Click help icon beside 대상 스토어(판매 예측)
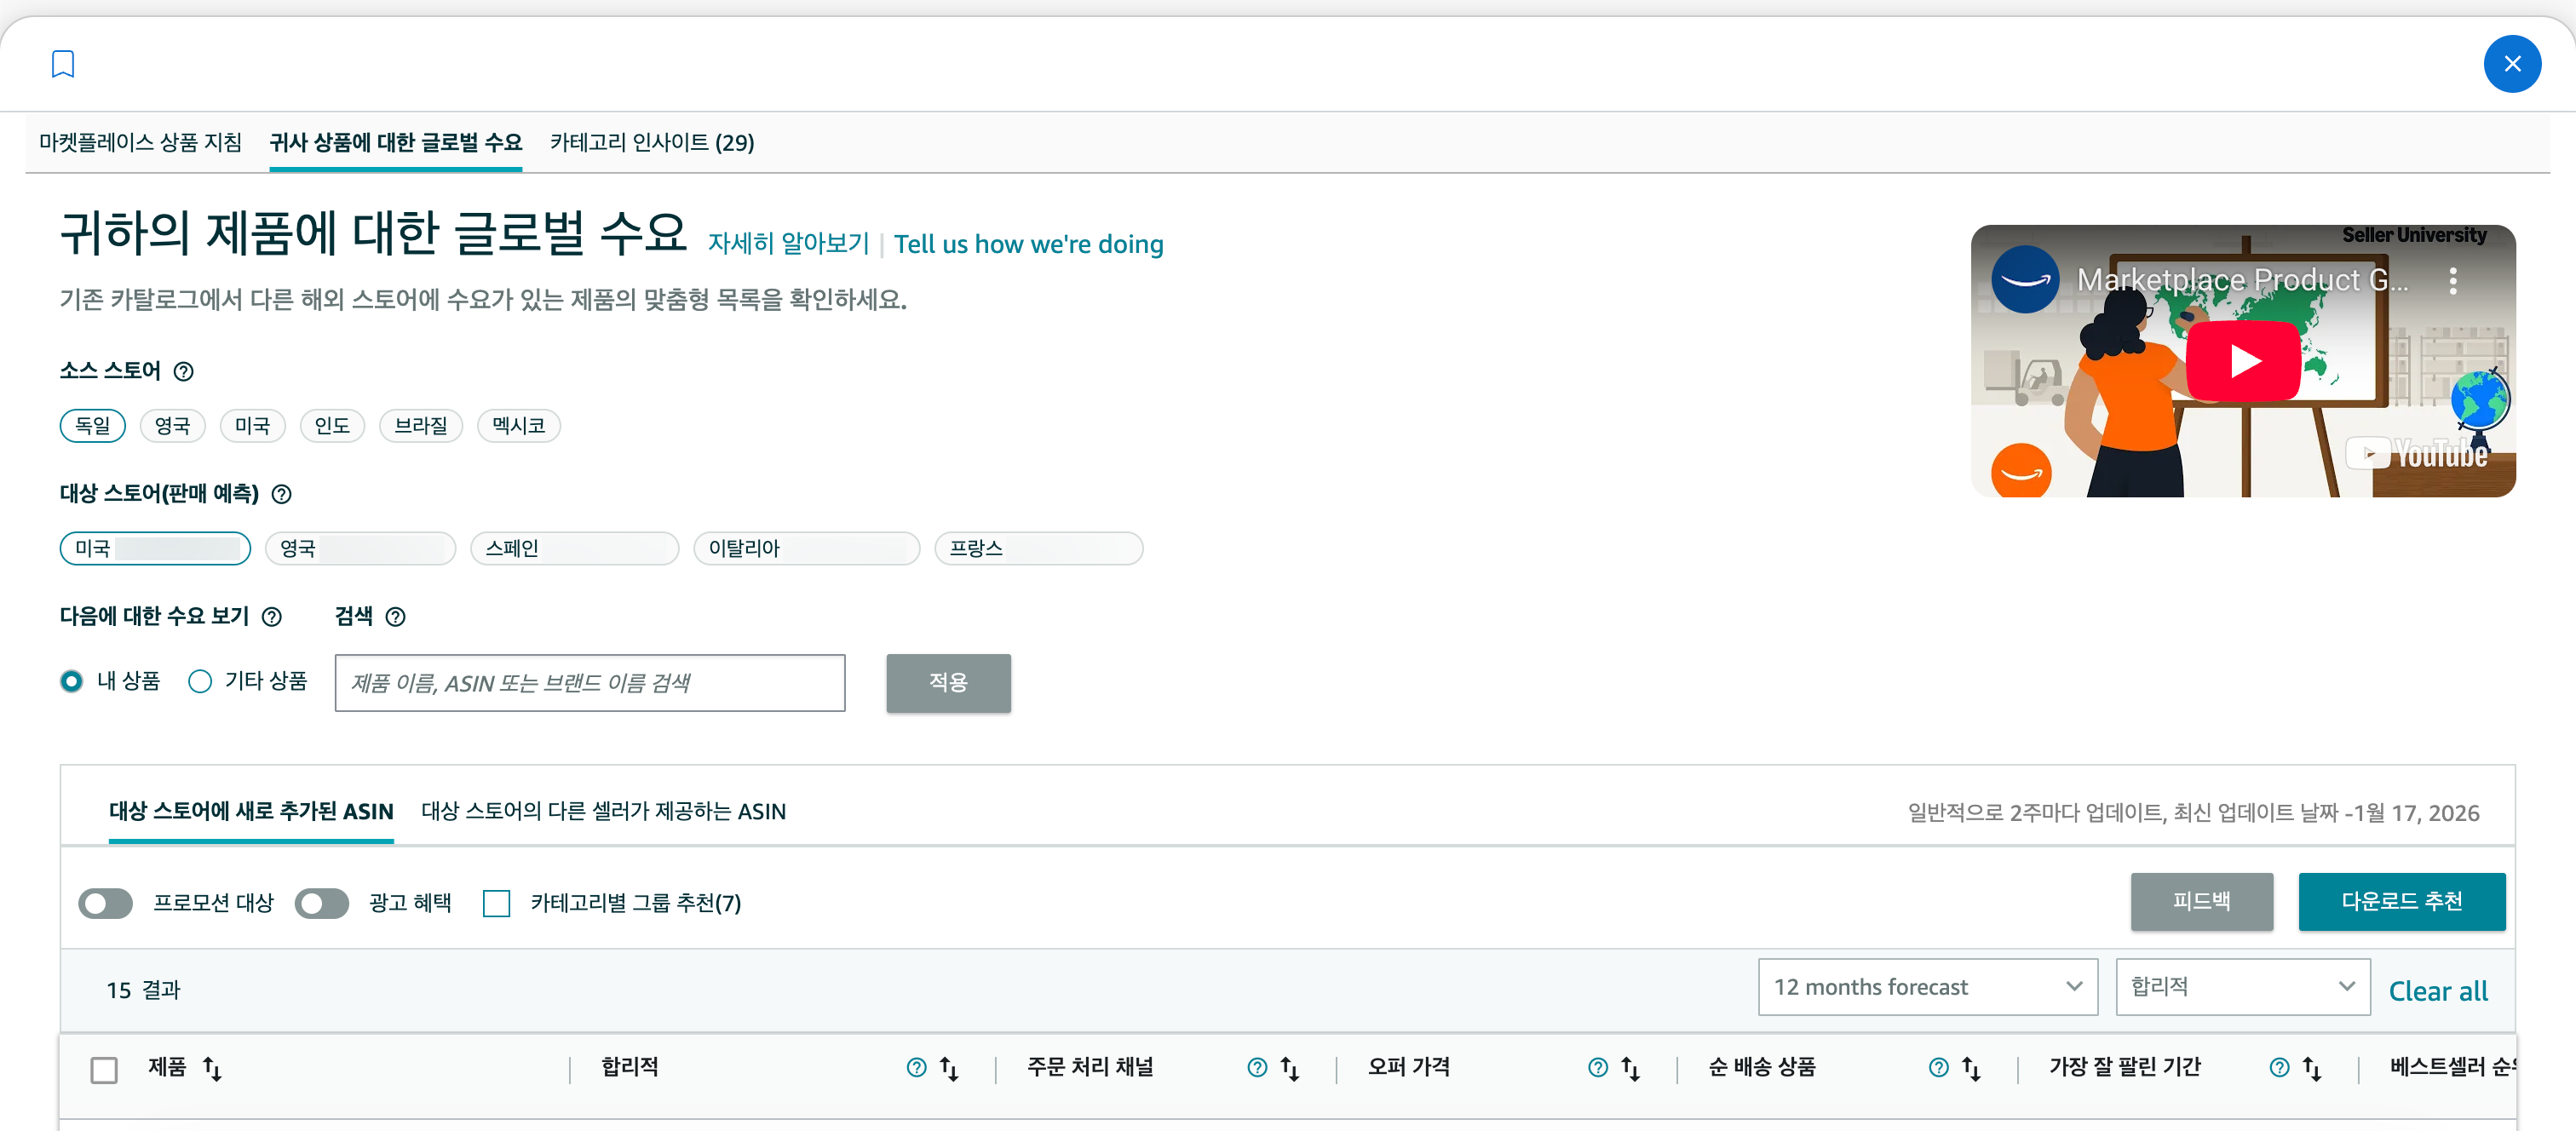Image resolution: width=2576 pixels, height=1131 pixels. (282, 494)
